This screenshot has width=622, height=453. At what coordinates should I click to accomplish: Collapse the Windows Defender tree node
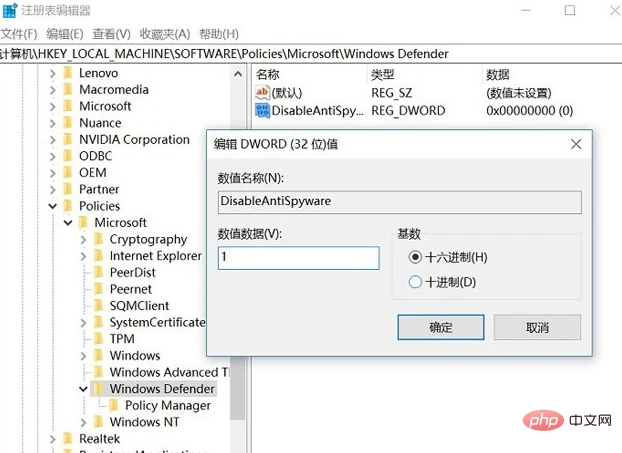pos(83,389)
